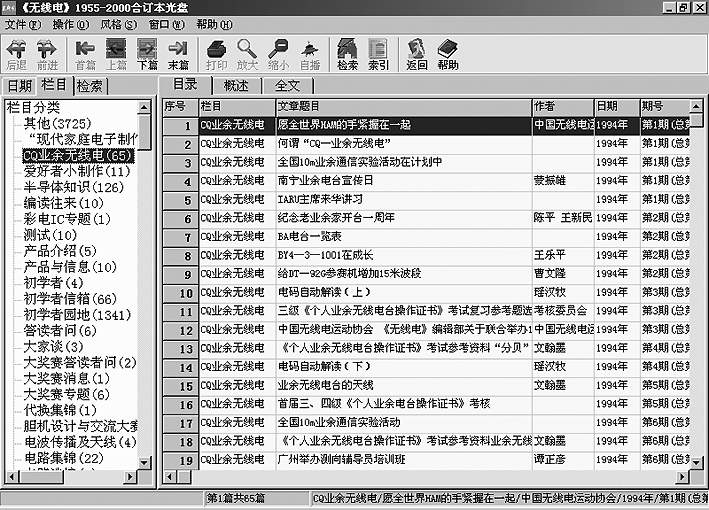Image resolution: width=709 pixels, height=510 pixels.
Task: Select 彩电IC专题(1) category
Action: pos(67,219)
